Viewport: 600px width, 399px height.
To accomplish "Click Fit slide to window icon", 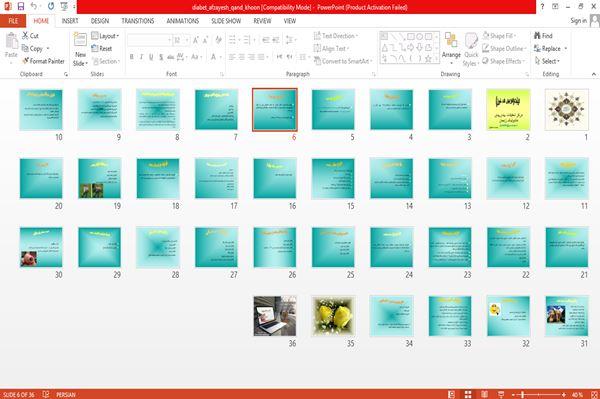I will [x=594, y=394].
